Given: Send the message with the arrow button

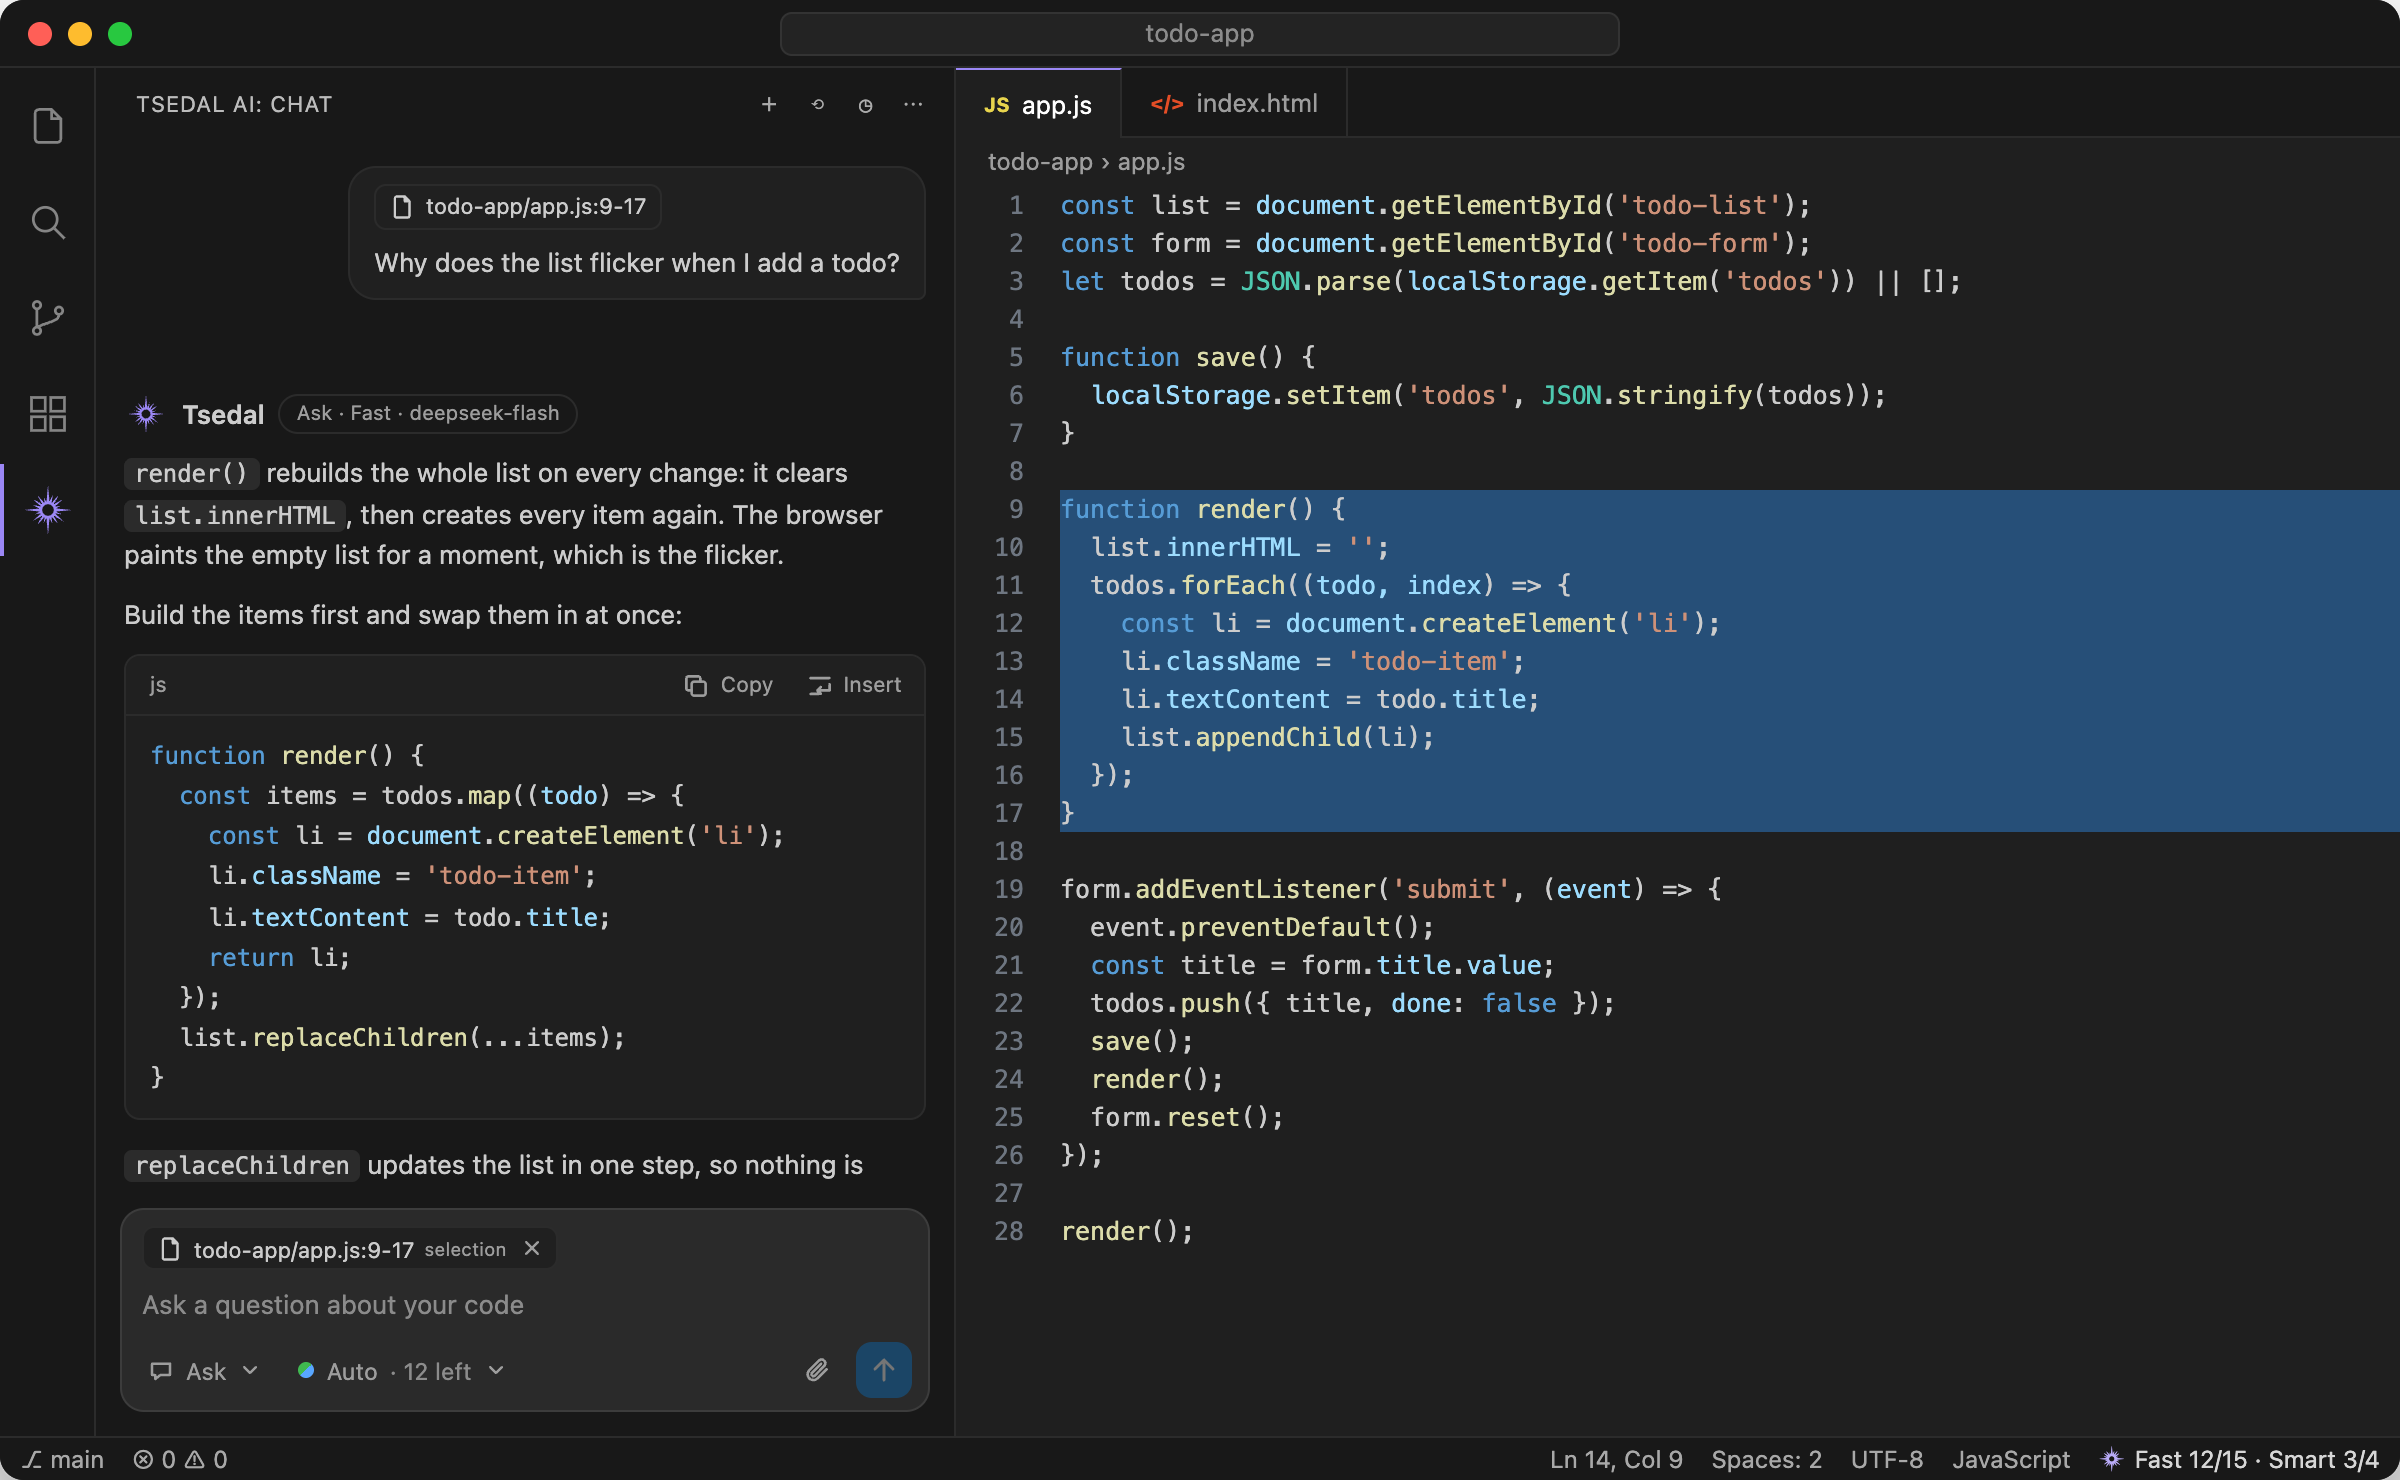Looking at the screenshot, I should point(883,1370).
